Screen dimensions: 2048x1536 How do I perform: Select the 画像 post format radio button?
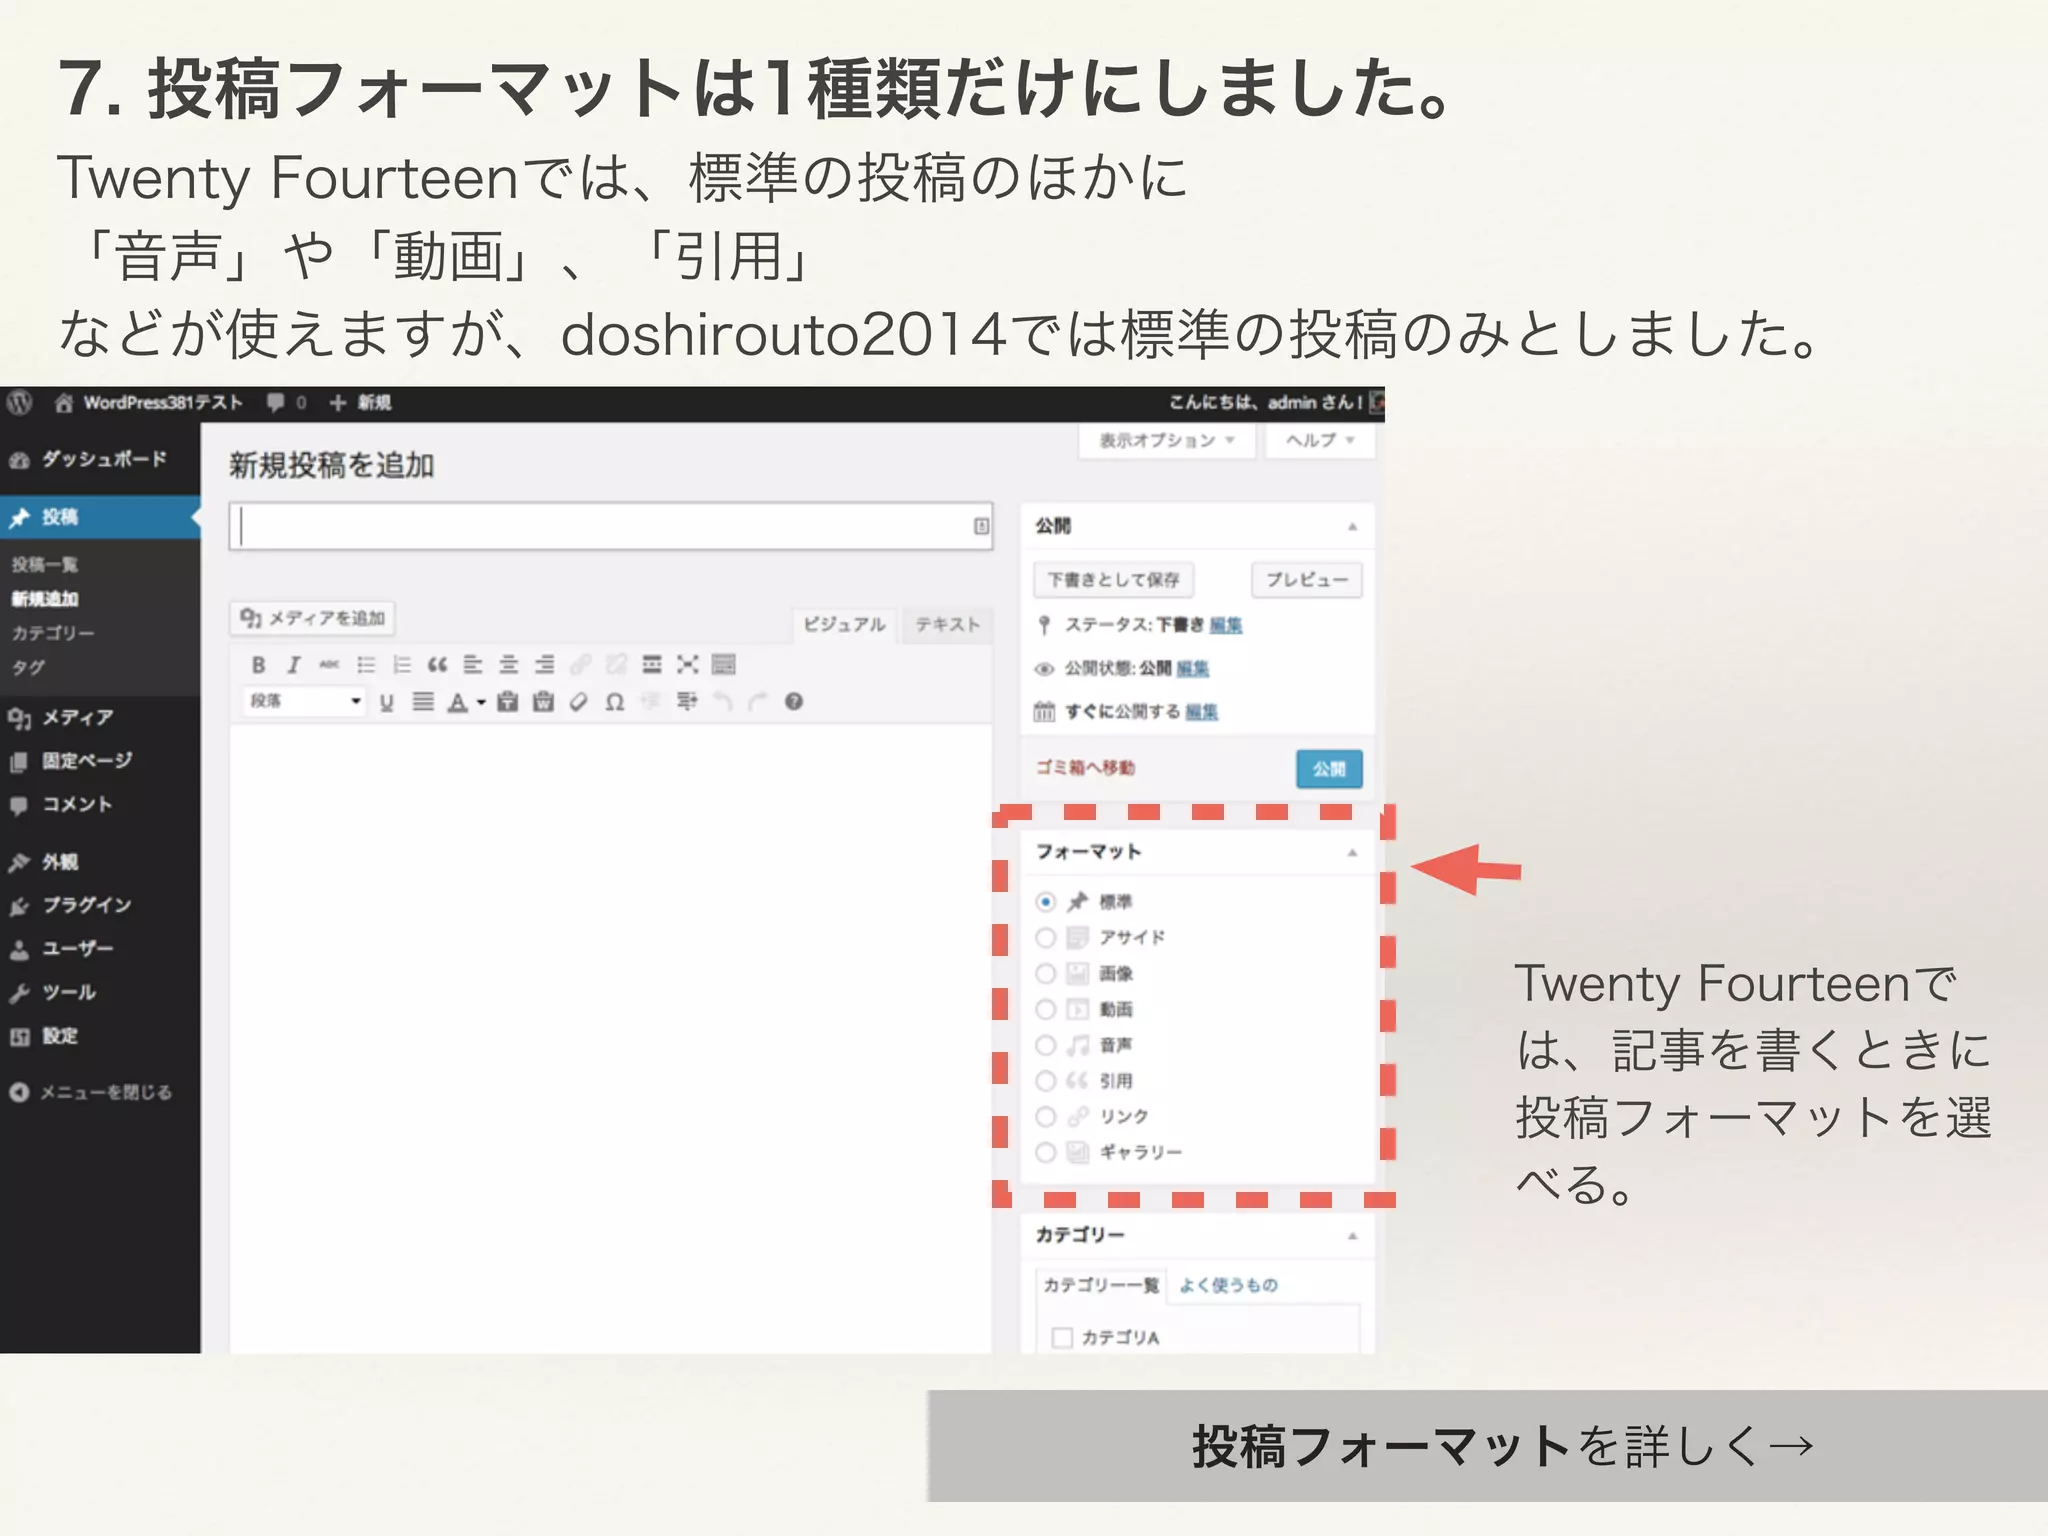[x=1046, y=974]
